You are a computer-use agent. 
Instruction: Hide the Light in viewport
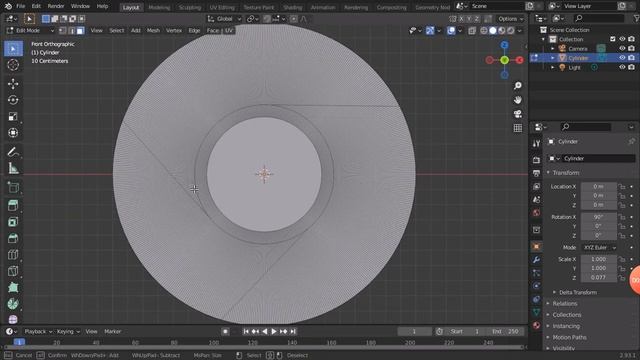point(622,67)
